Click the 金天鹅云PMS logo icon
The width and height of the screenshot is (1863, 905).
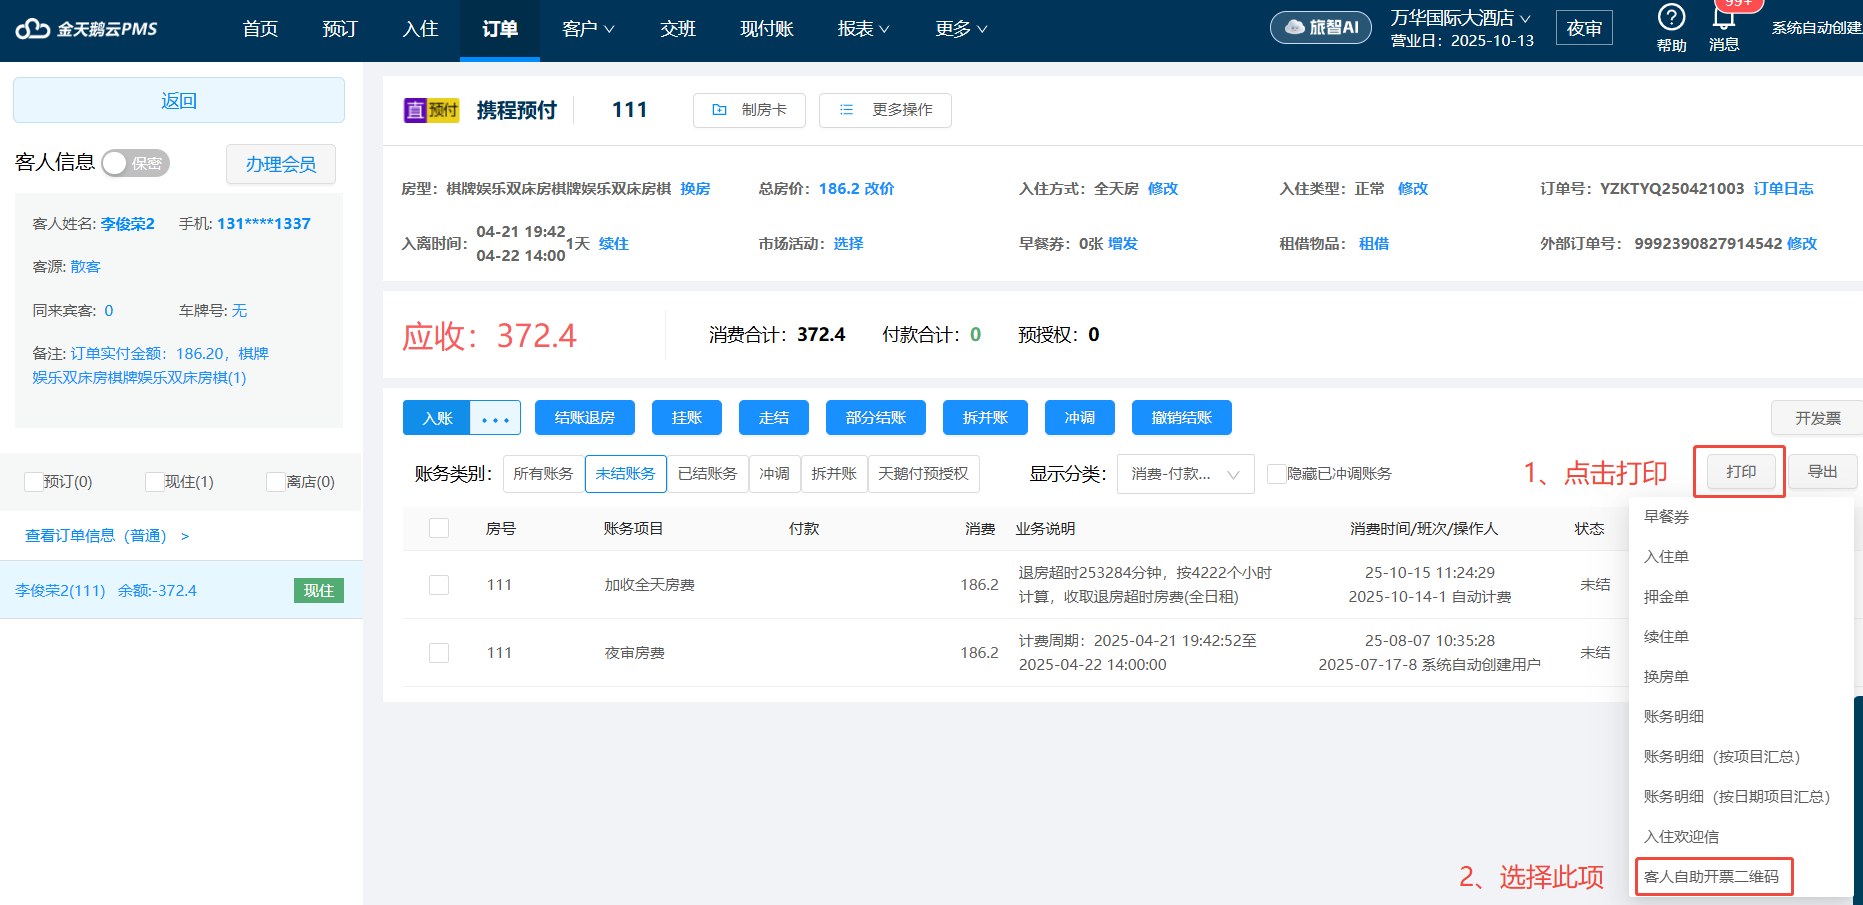coord(32,29)
